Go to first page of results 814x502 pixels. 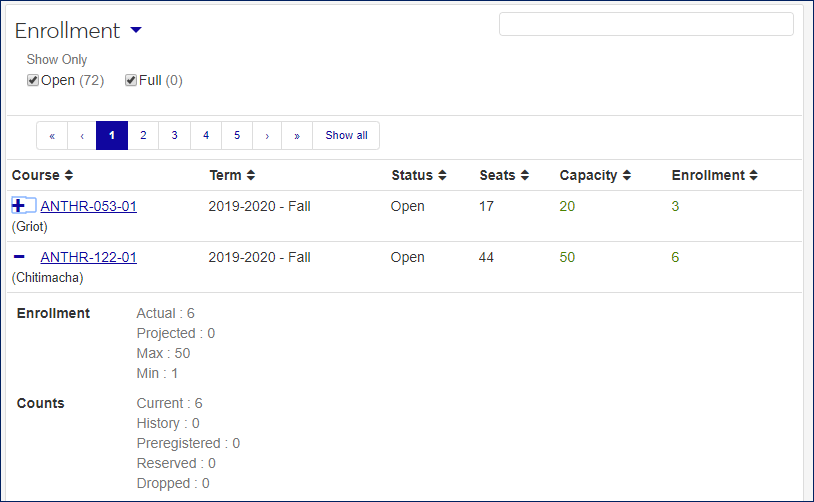(52, 136)
